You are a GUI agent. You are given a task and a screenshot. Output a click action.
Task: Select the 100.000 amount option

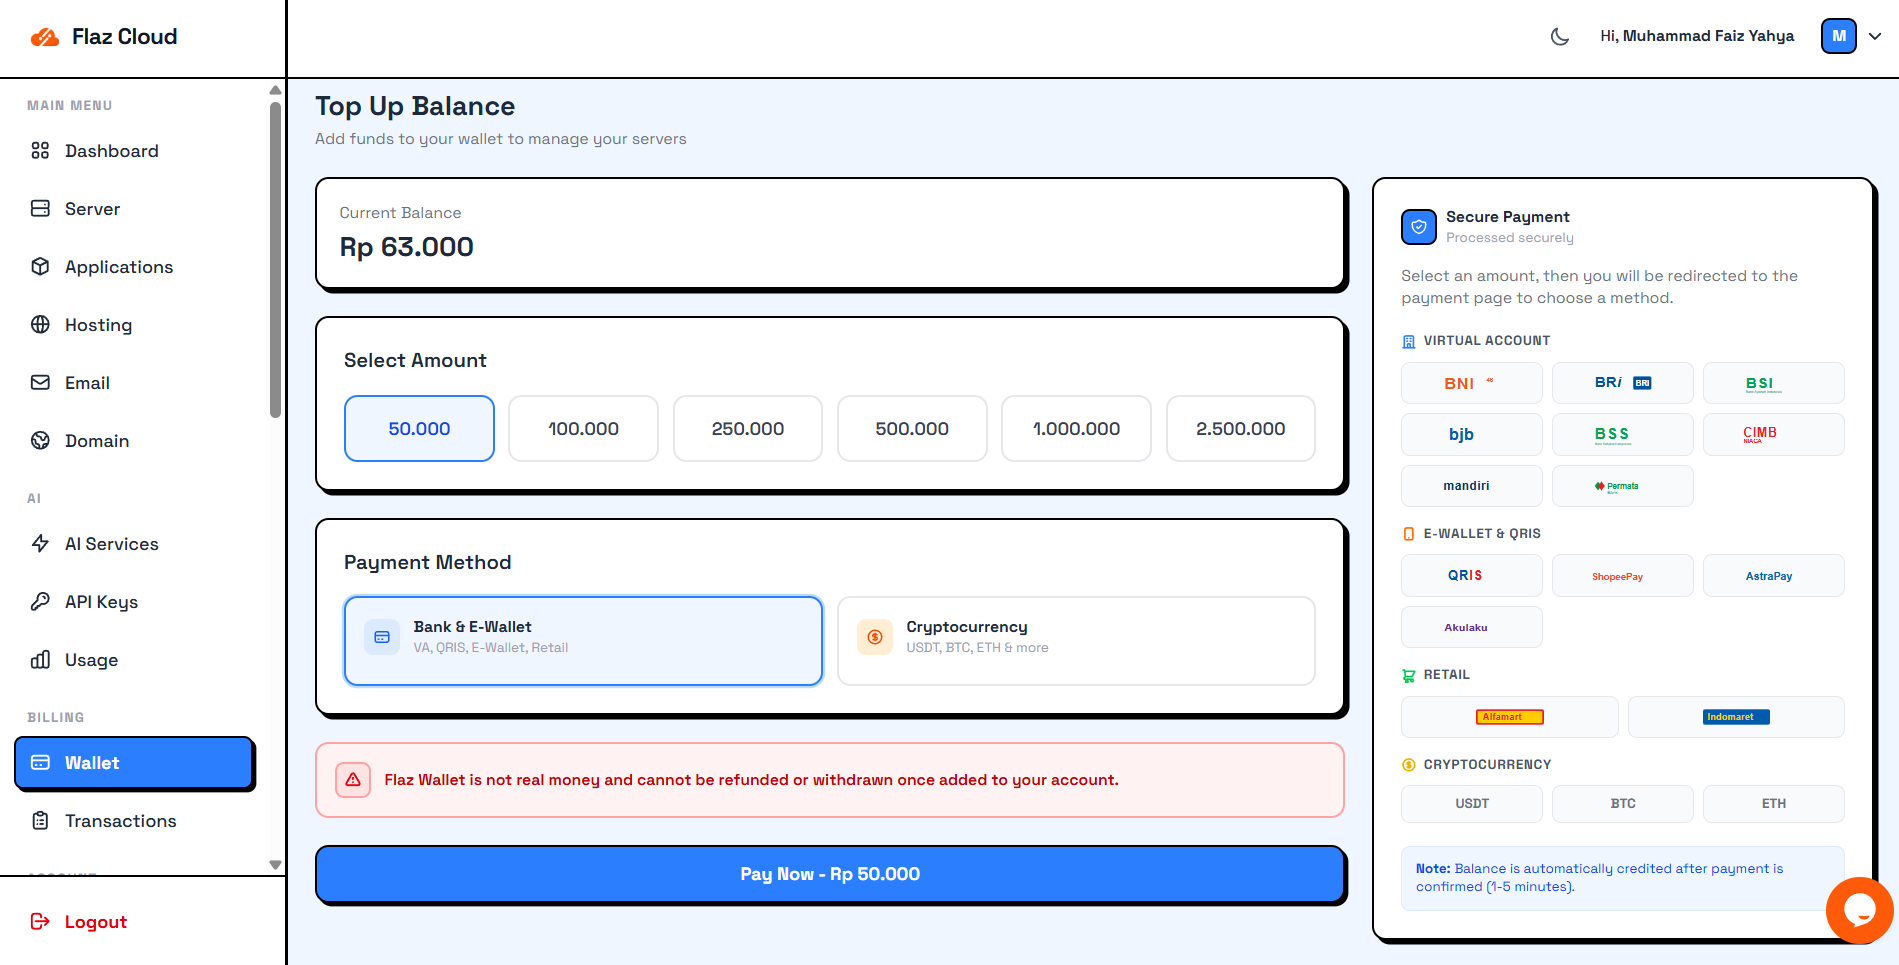(583, 429)
